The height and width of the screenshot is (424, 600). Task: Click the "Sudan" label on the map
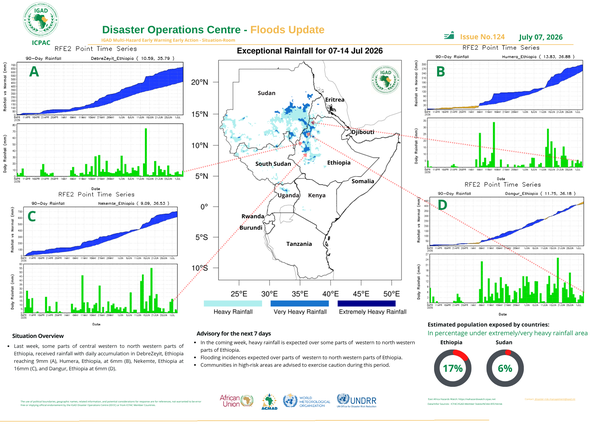[x=266, y=93]
